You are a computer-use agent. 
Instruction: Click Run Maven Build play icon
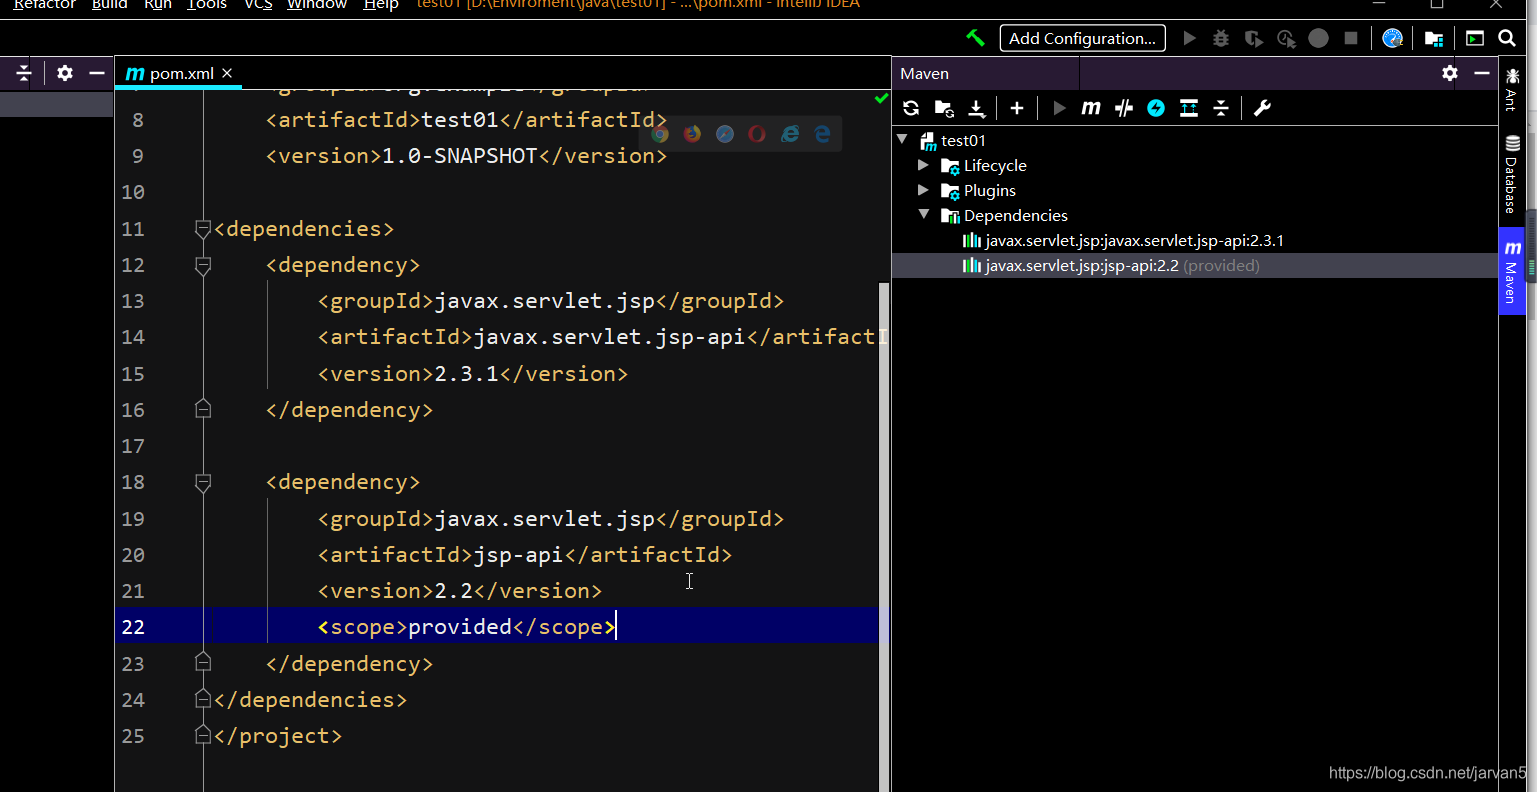point(1059,108)
